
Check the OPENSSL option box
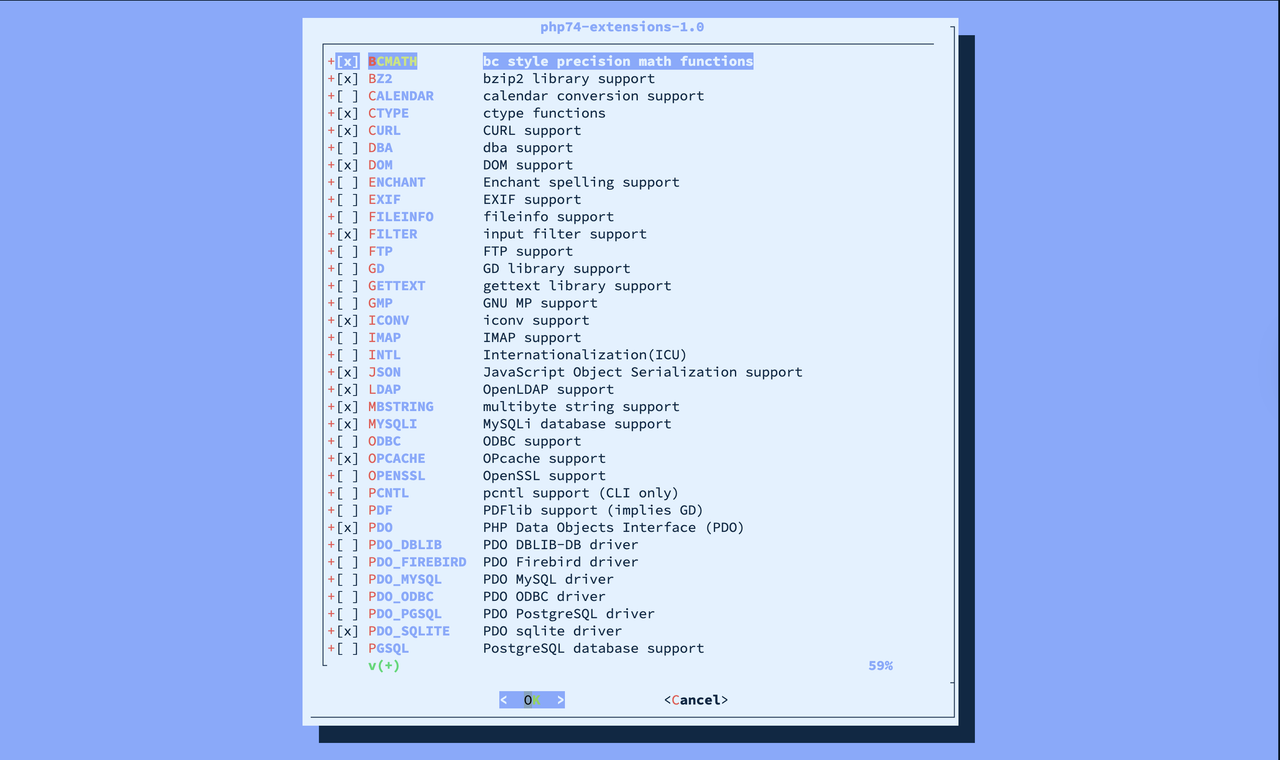(x=347, y=476)
